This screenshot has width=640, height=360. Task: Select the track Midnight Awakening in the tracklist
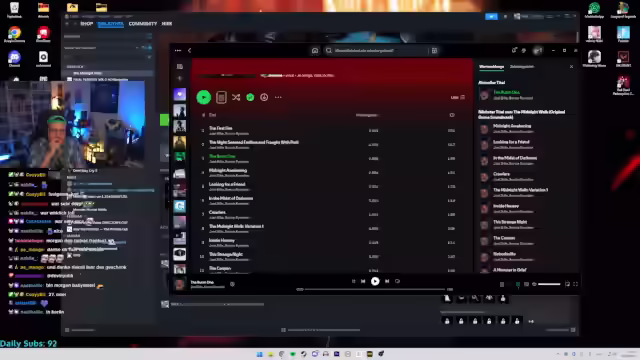[x=228, y=170]
